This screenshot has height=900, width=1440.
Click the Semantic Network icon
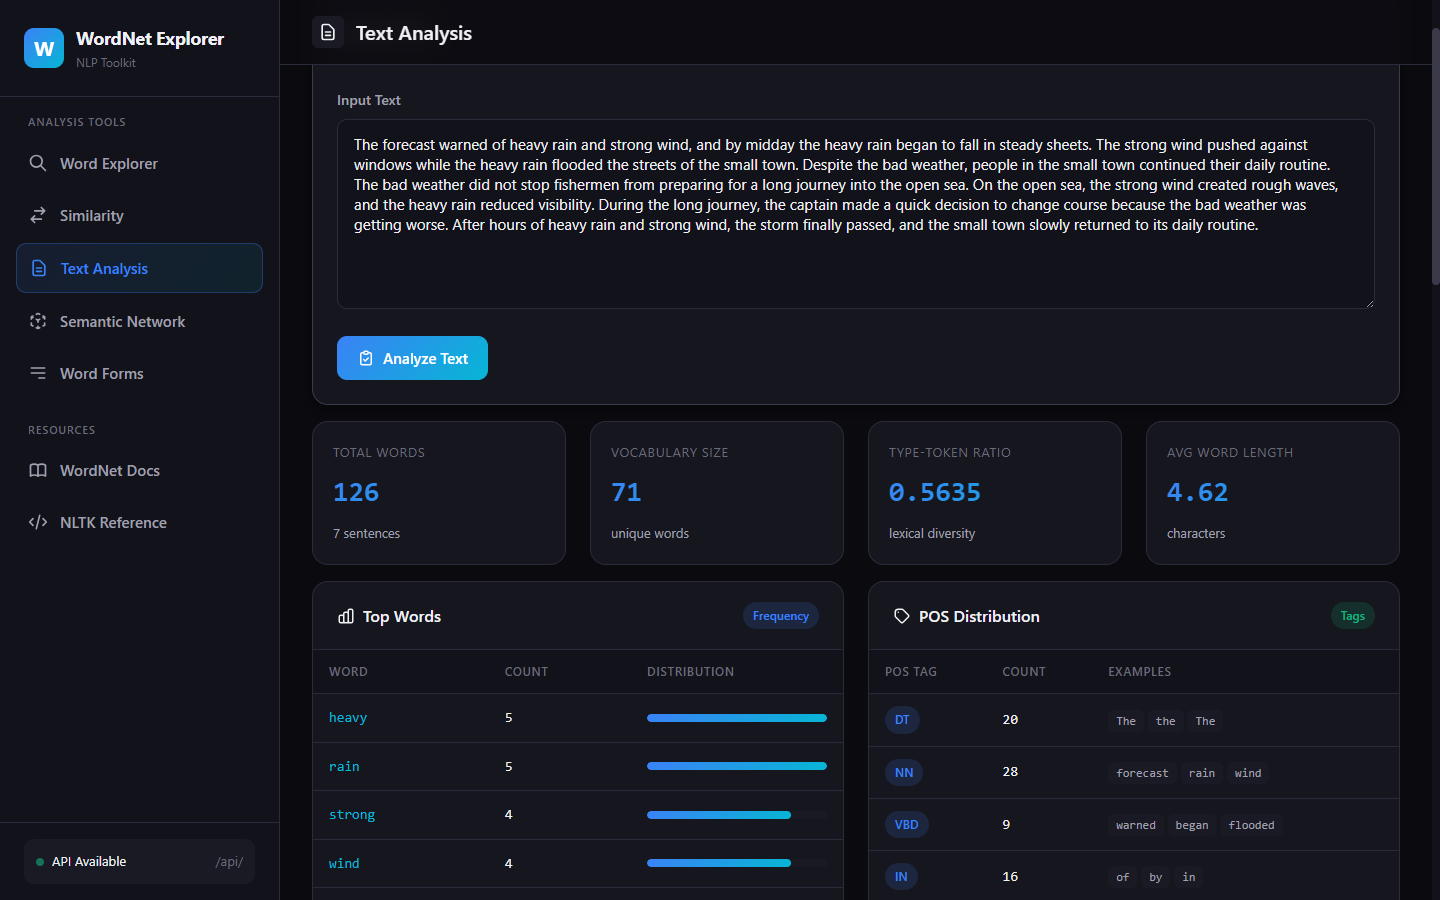coord(38,321)
